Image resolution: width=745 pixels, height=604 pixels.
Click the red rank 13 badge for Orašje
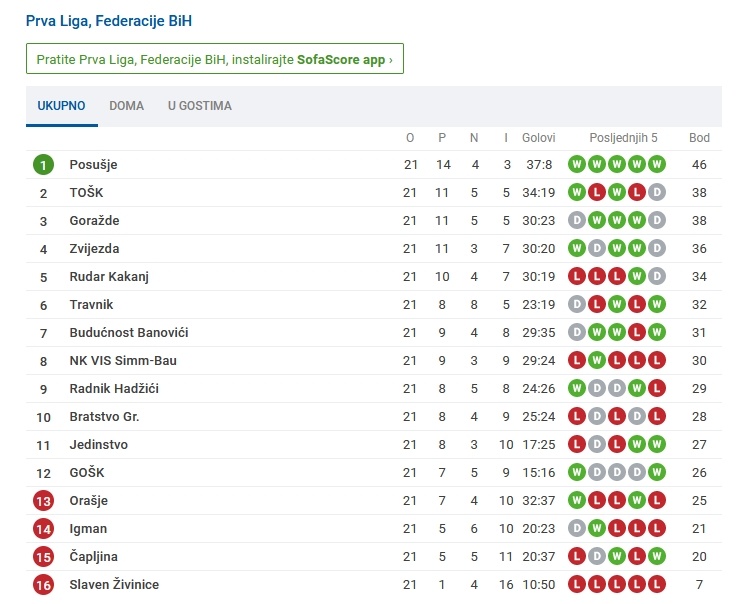43,501
